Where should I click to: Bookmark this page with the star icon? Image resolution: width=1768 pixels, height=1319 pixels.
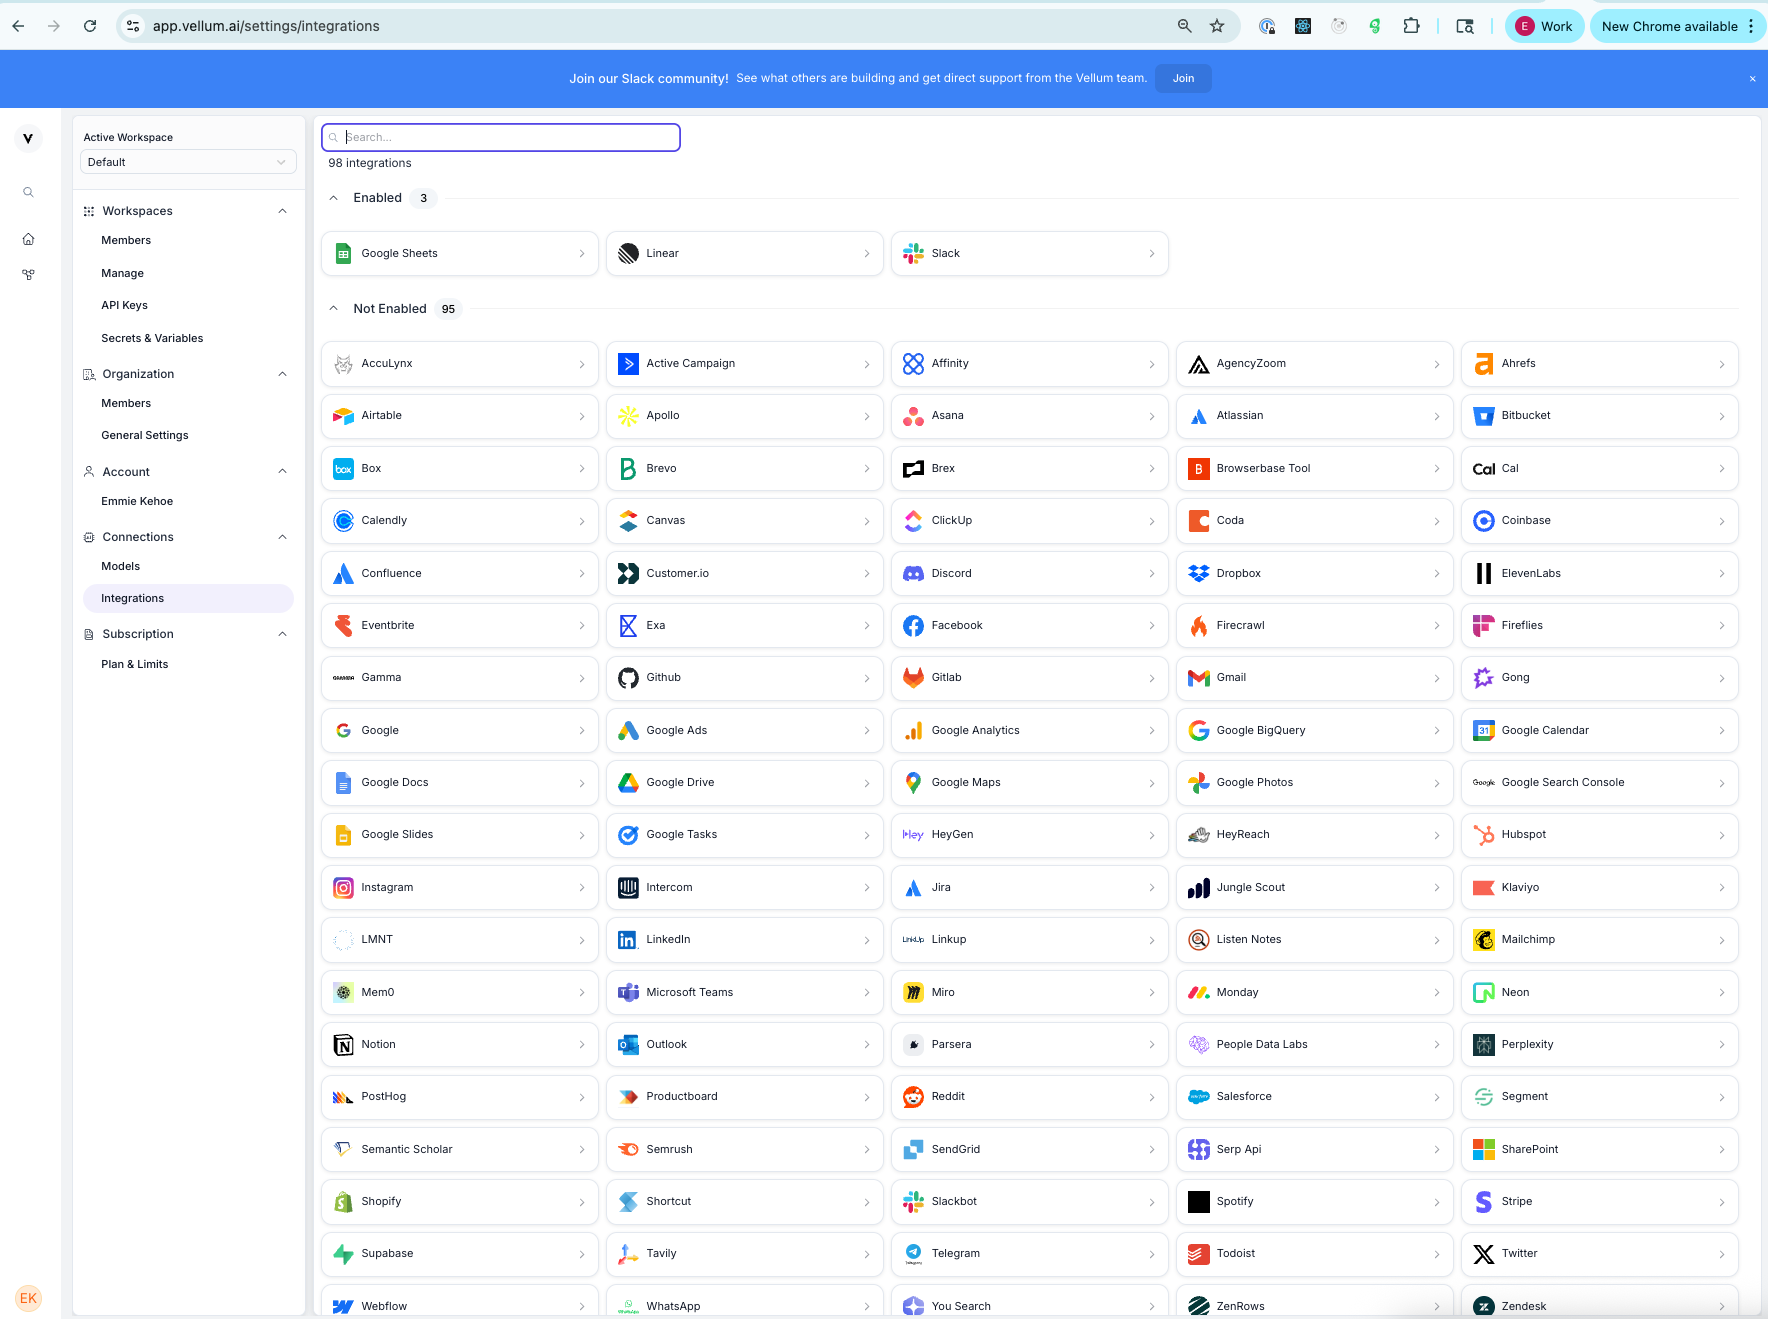click(x=1217, y=26)
